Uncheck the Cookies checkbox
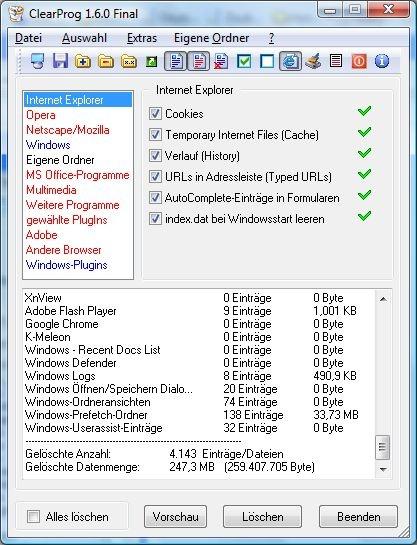The image size is (417, 545). (155, 114)
